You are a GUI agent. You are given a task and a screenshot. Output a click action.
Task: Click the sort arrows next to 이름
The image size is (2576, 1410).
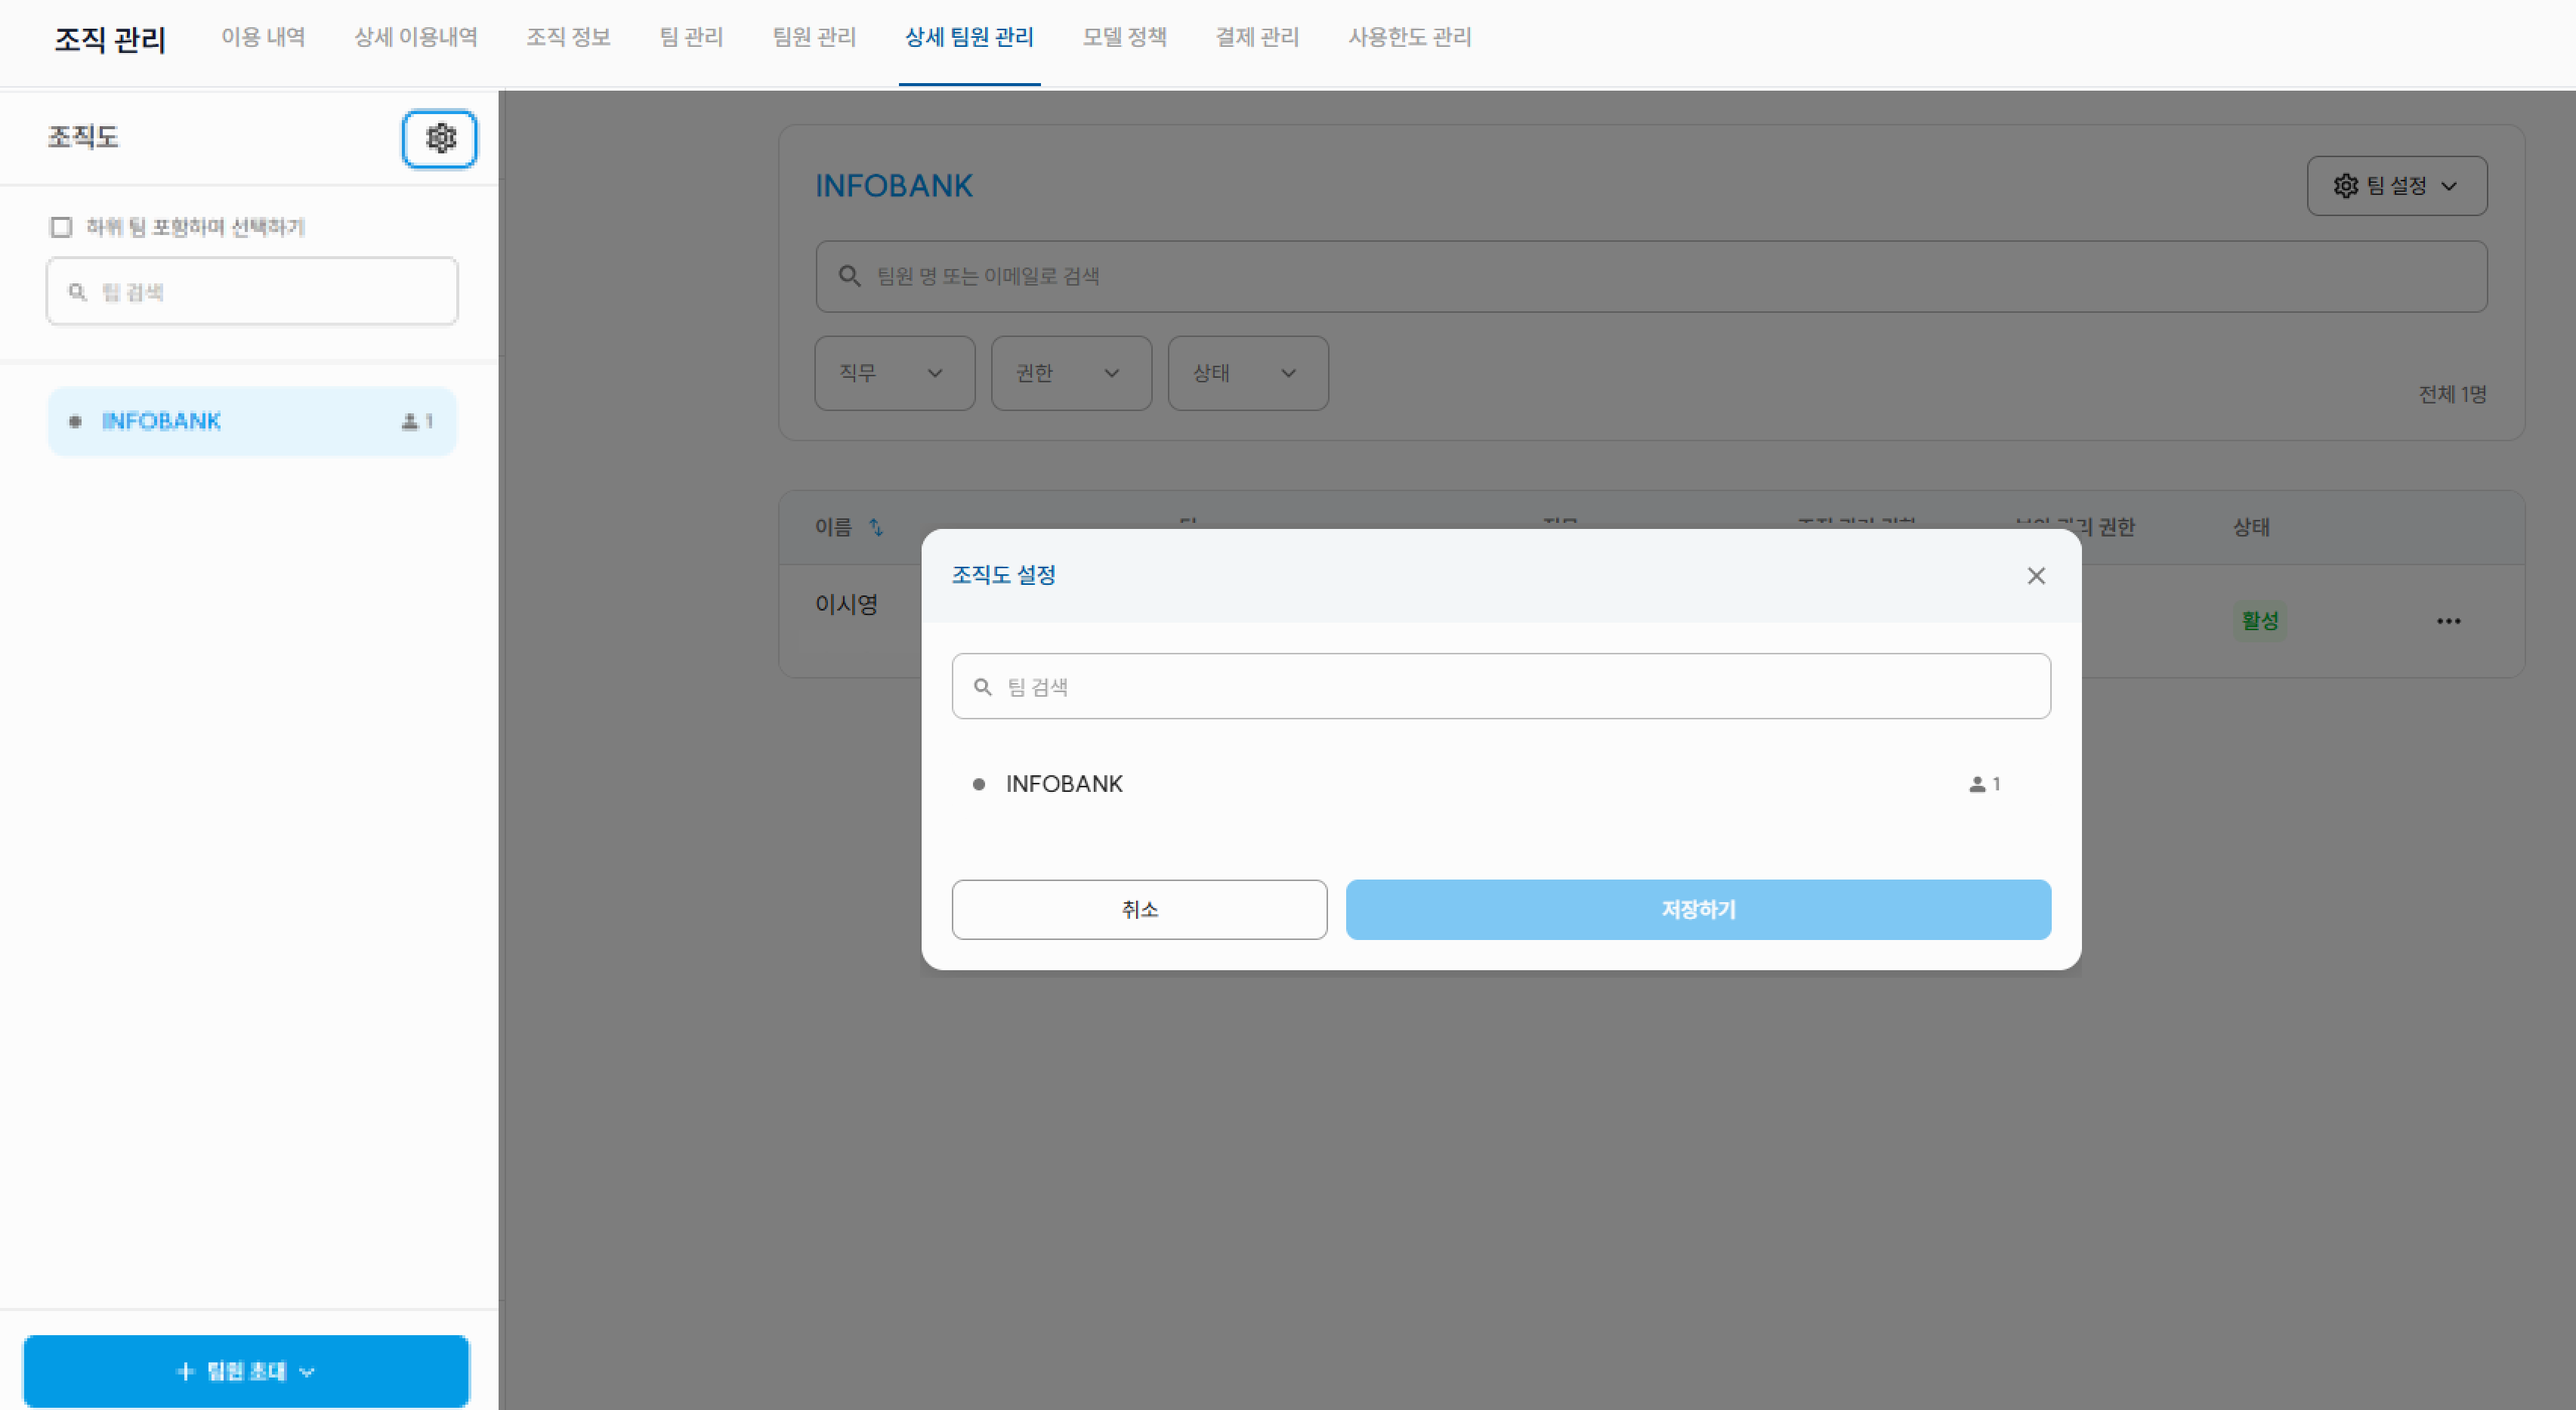point(876,527)
